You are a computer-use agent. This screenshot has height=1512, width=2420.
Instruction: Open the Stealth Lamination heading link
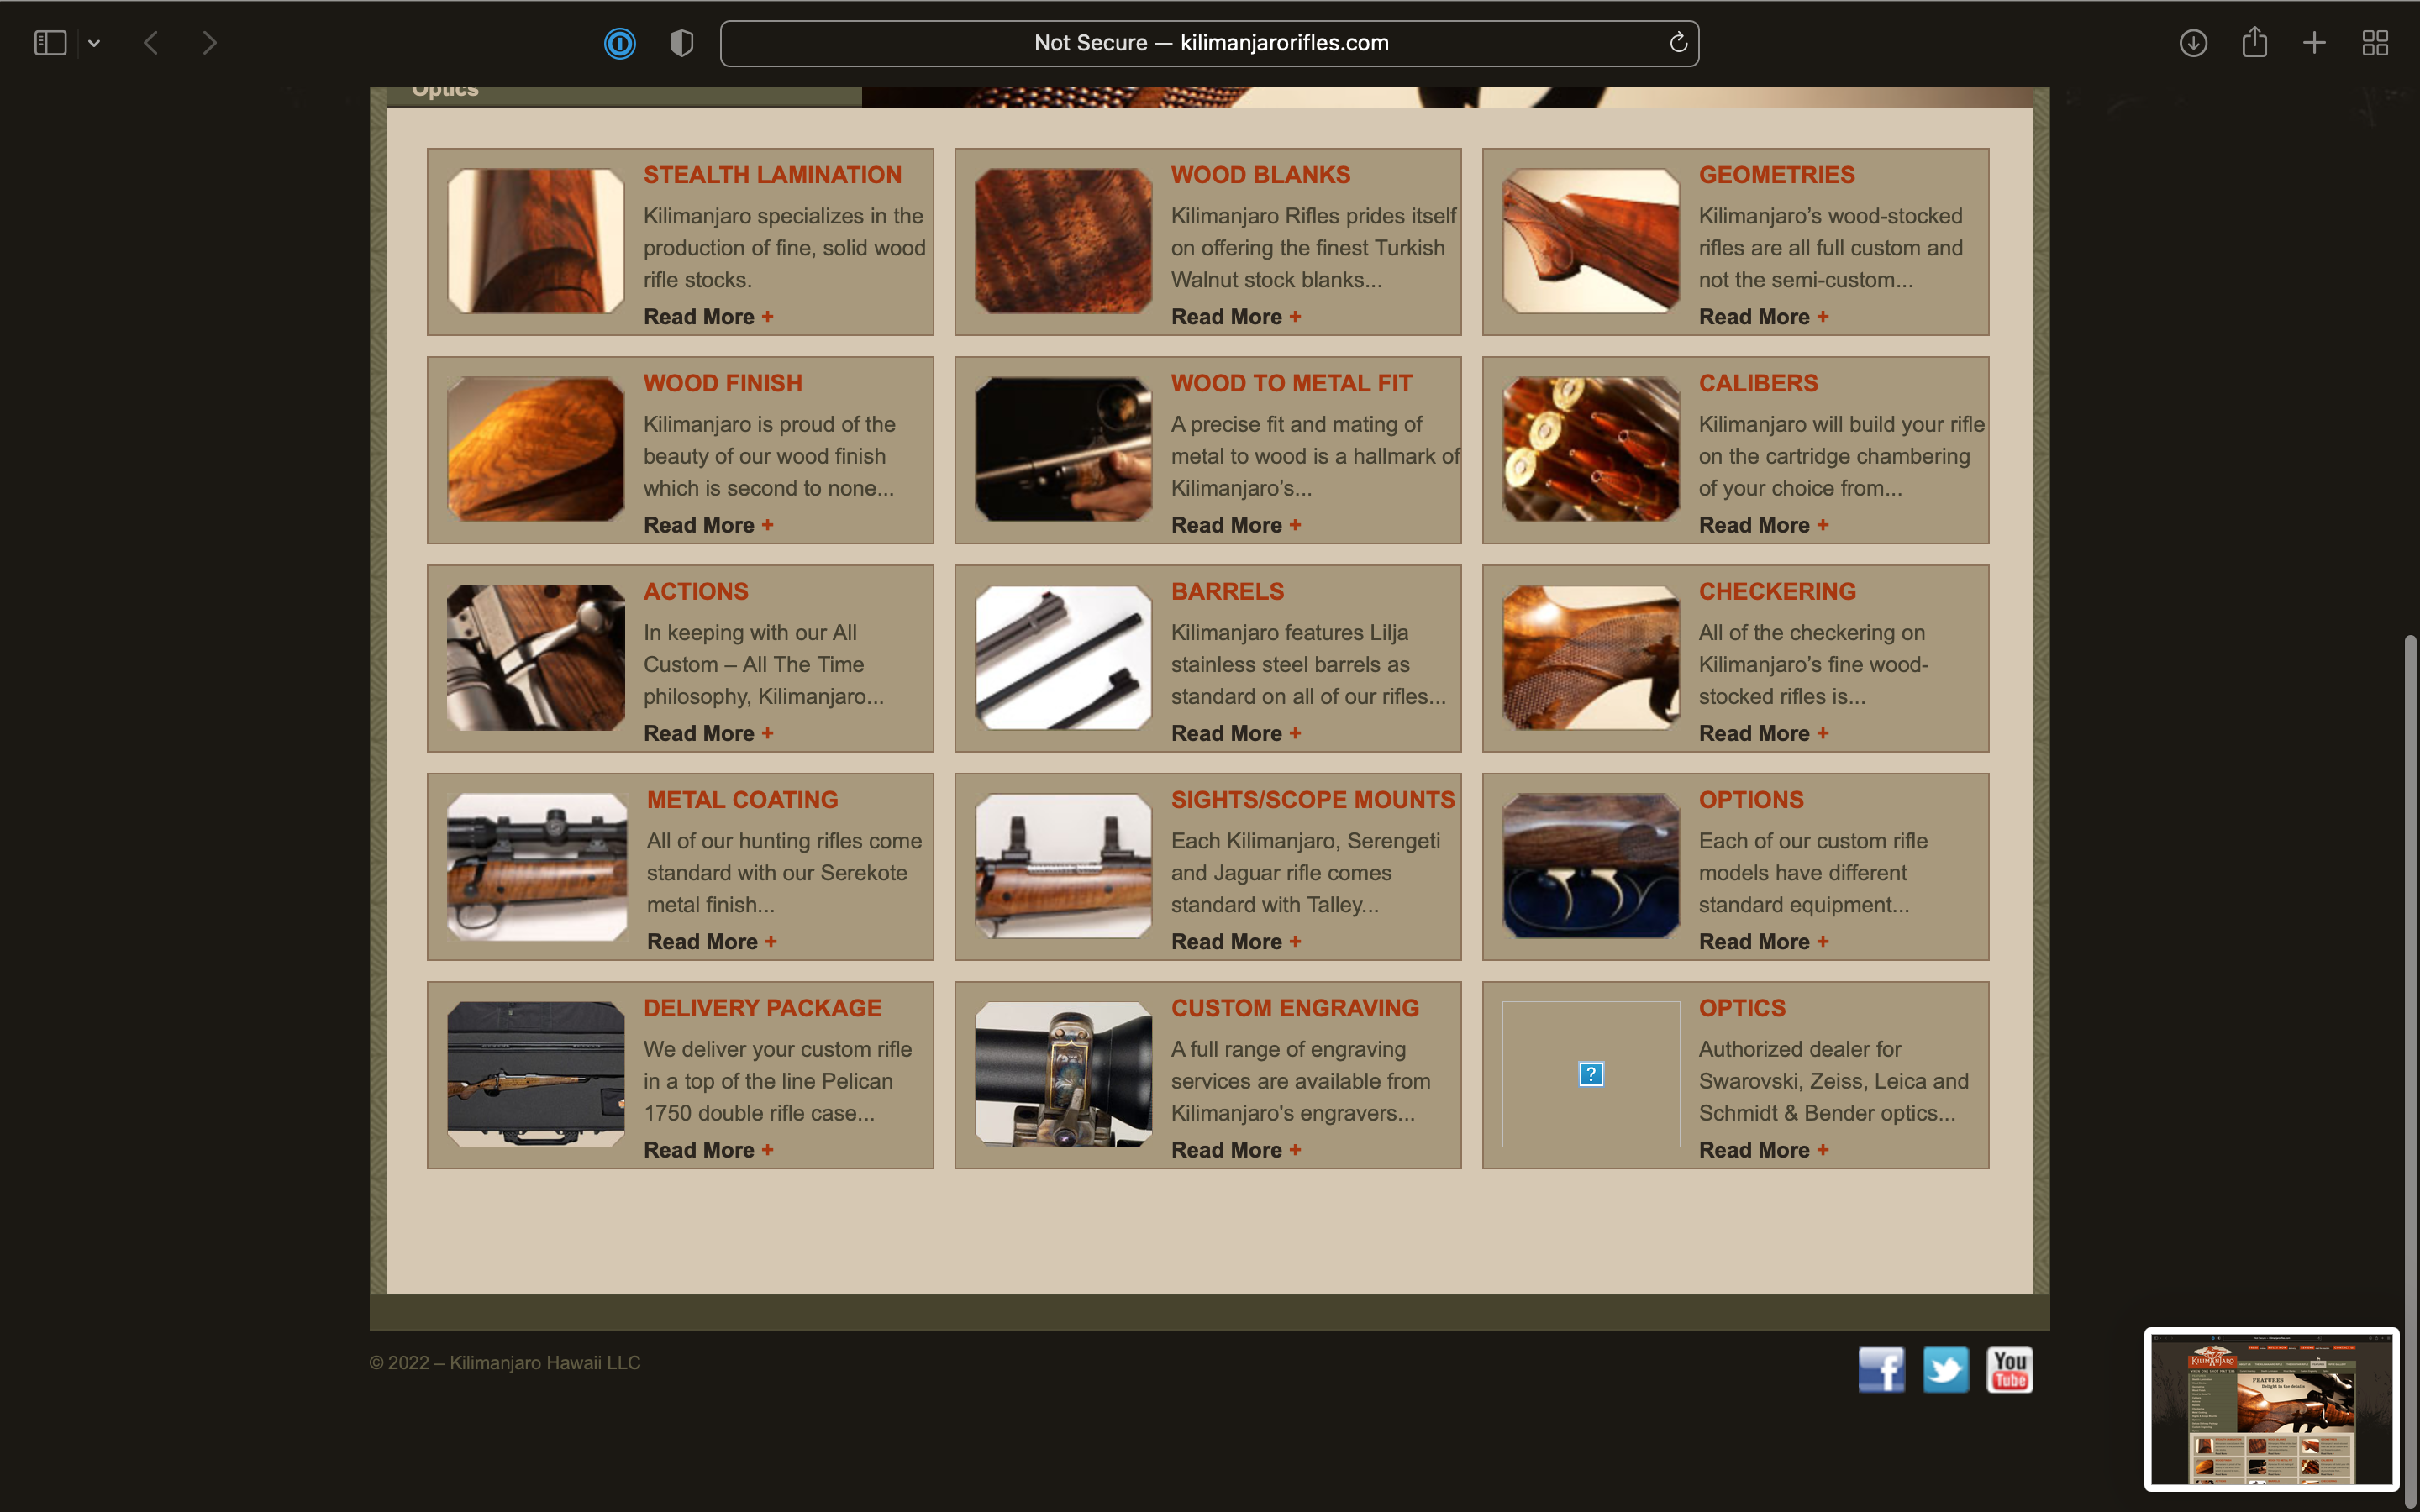772,175
